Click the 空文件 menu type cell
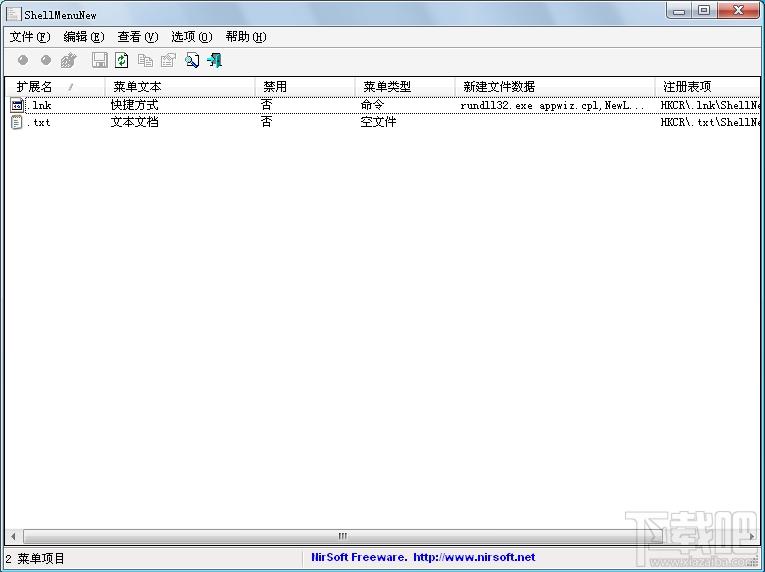Viewport: 765px width, 572px height. point(378,122)
